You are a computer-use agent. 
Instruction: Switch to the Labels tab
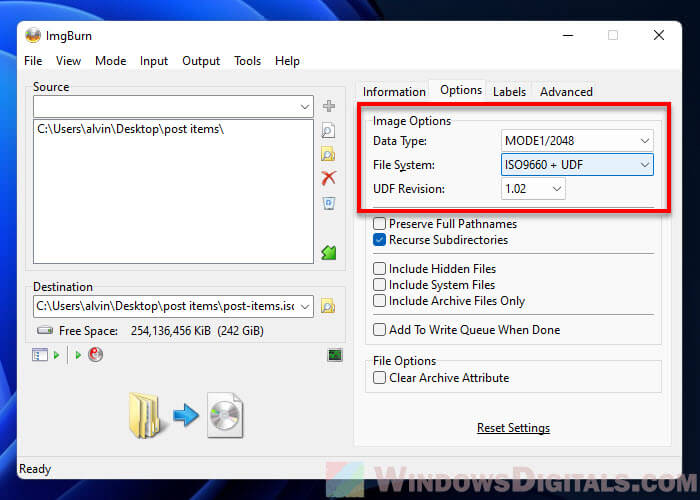509,92
